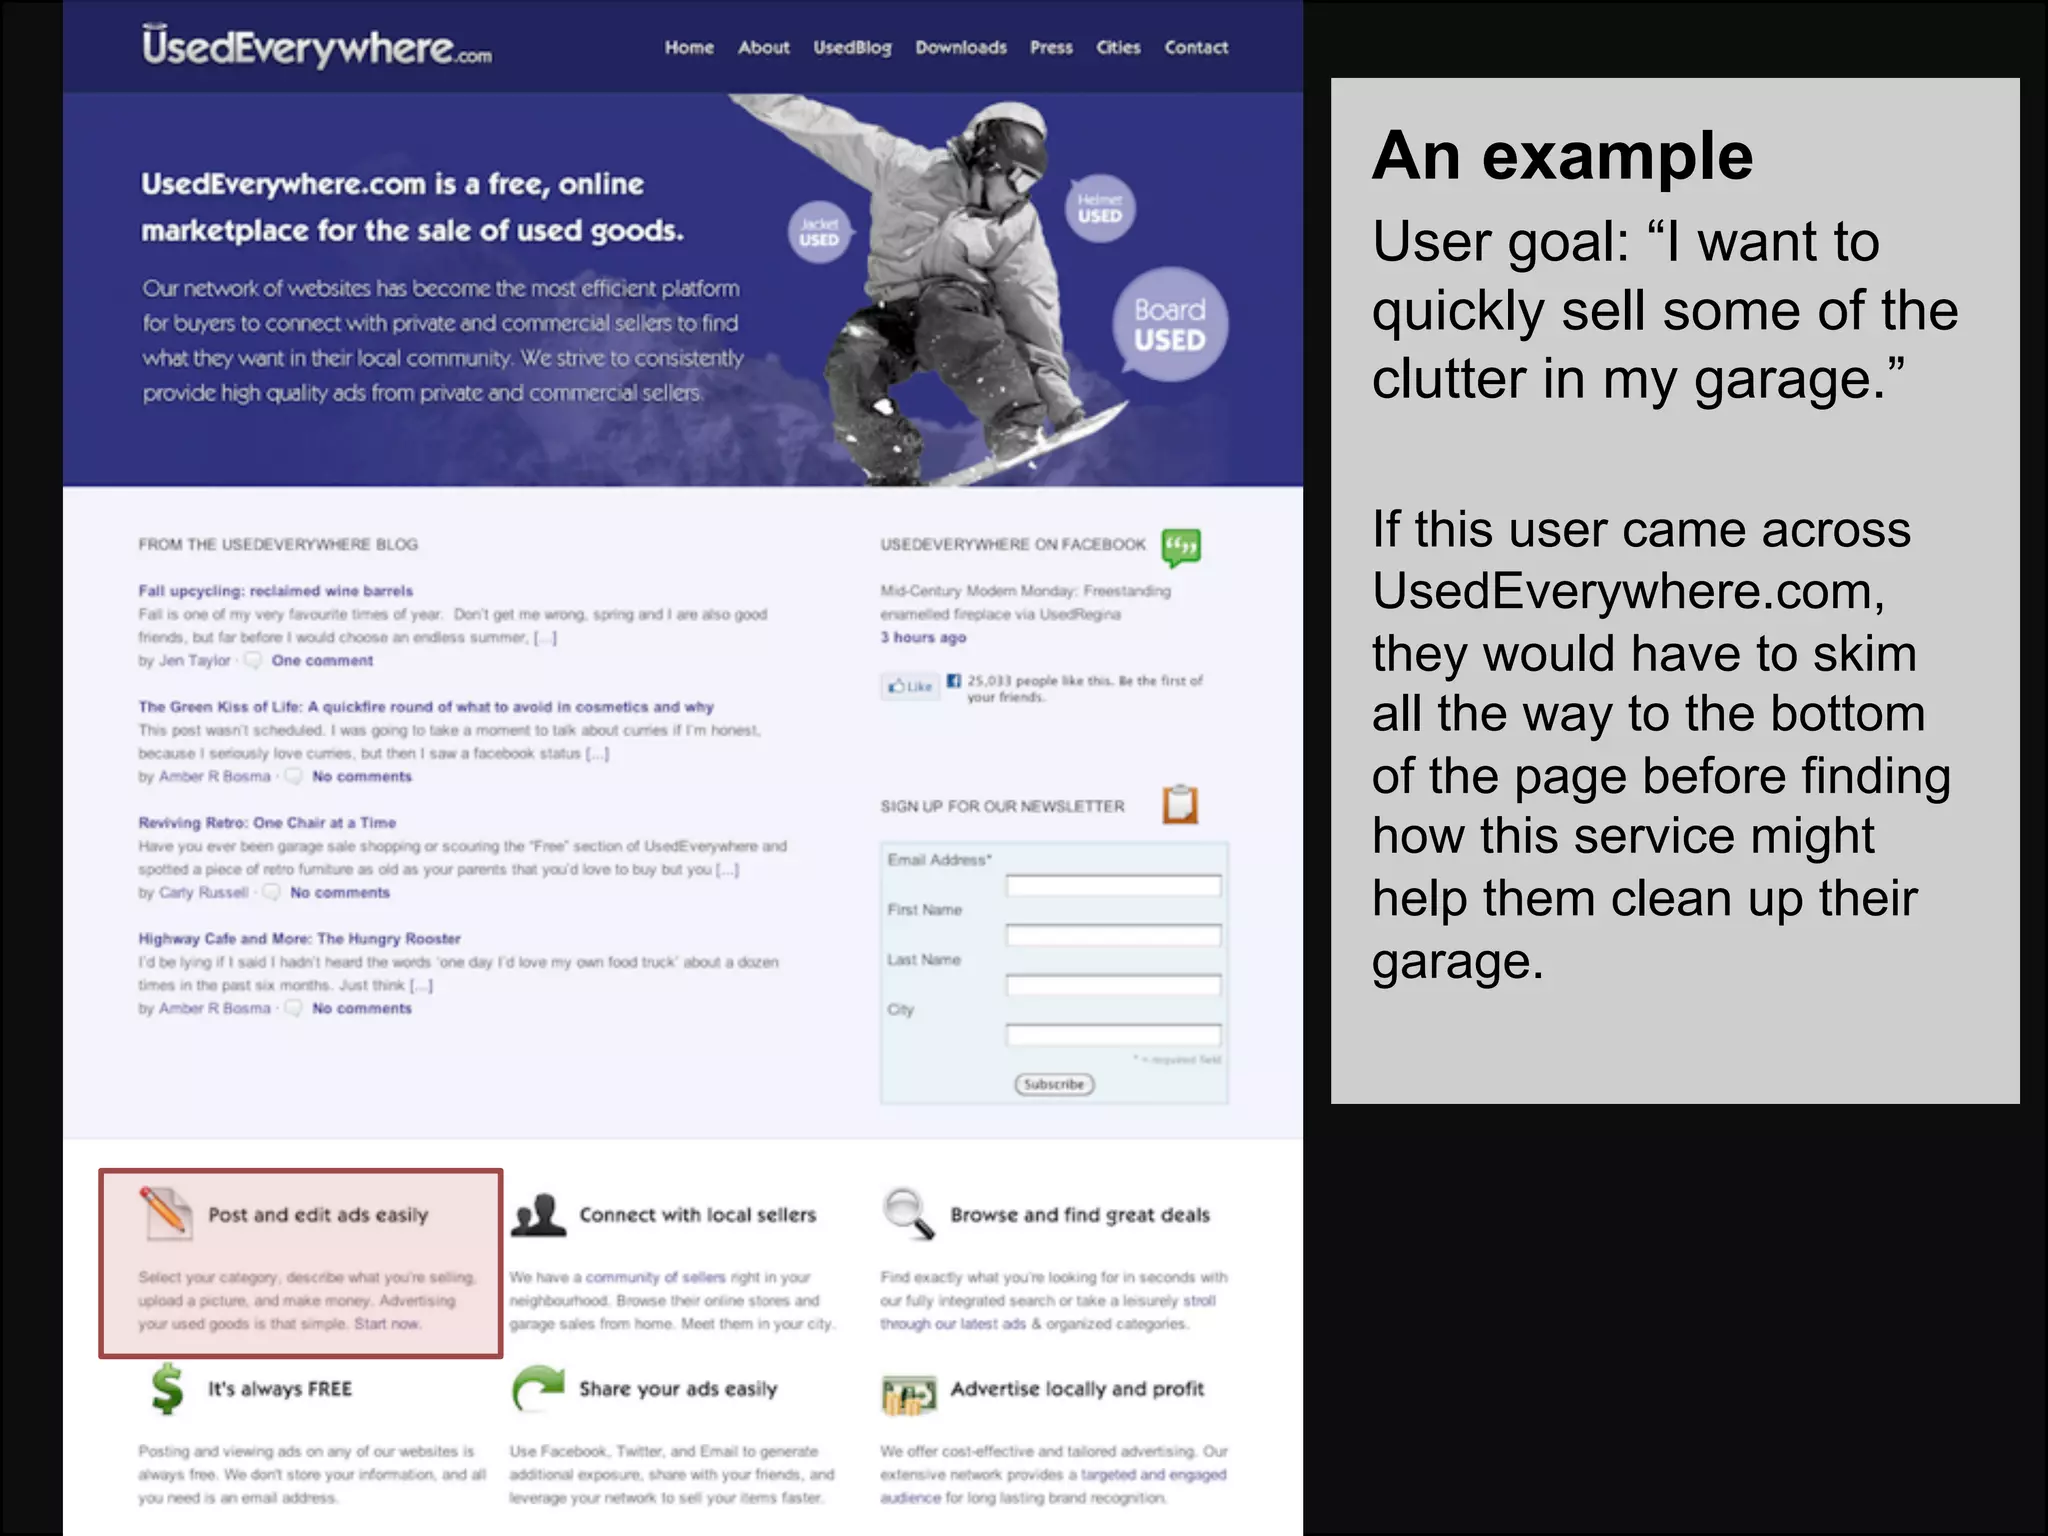Screen dimensions: 2048x1536
Task: Open The Green Kiss of Life blog post
Action: click(426, 707)
